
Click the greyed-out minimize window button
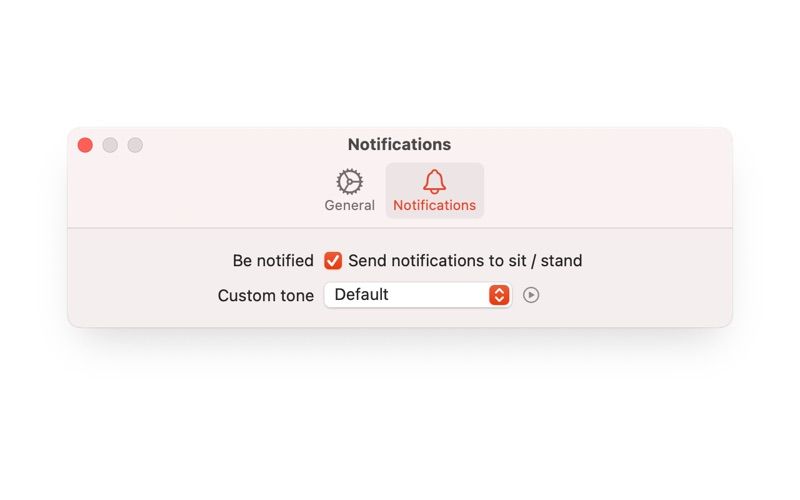pos(110,145)
